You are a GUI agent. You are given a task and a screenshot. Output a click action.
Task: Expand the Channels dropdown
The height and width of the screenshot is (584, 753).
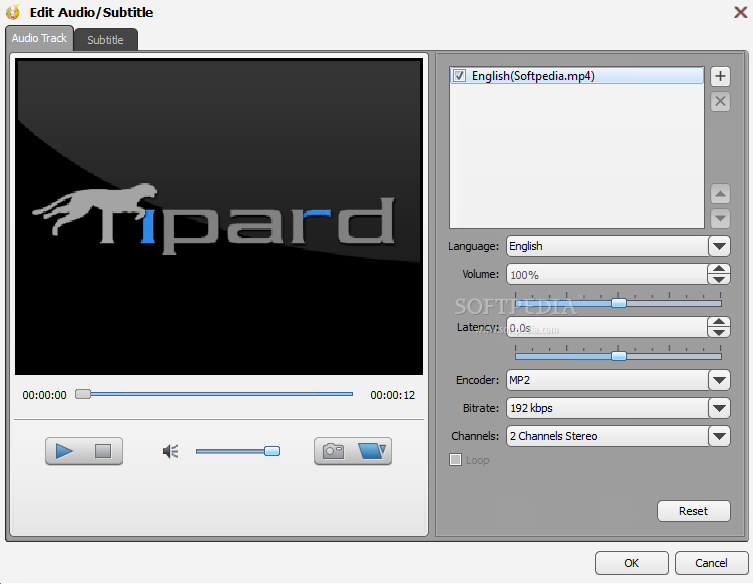(719, 436)
